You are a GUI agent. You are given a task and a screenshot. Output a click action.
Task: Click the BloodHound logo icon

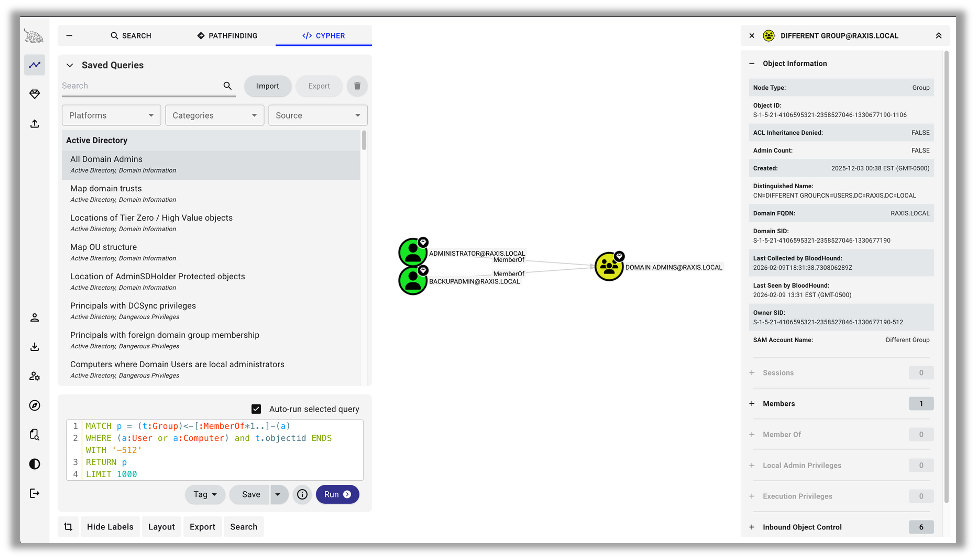click(34, 37)
